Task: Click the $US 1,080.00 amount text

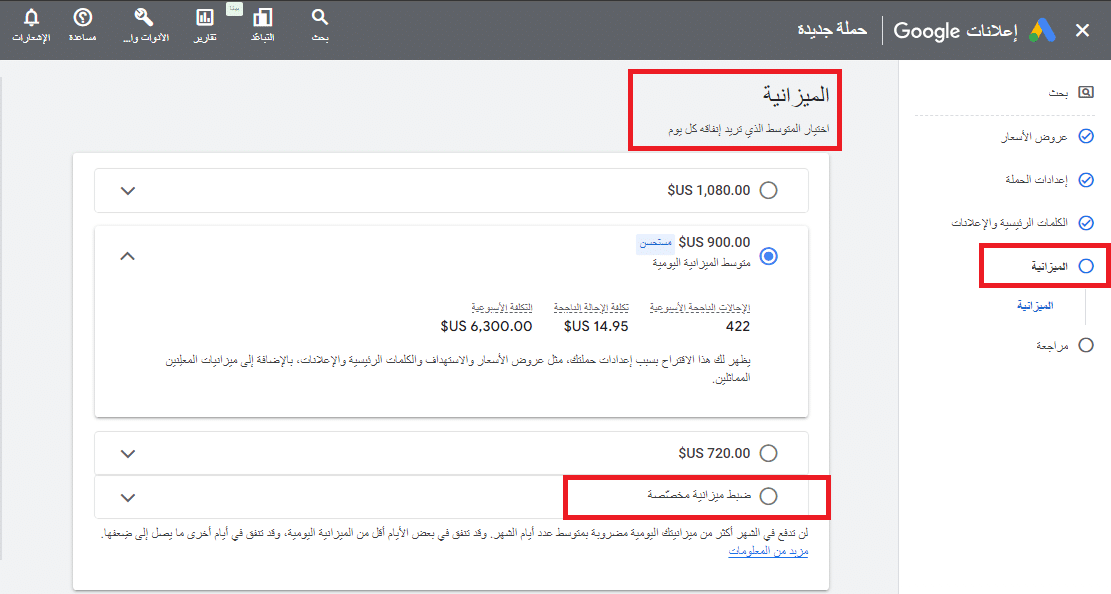Action: point(709,190)
